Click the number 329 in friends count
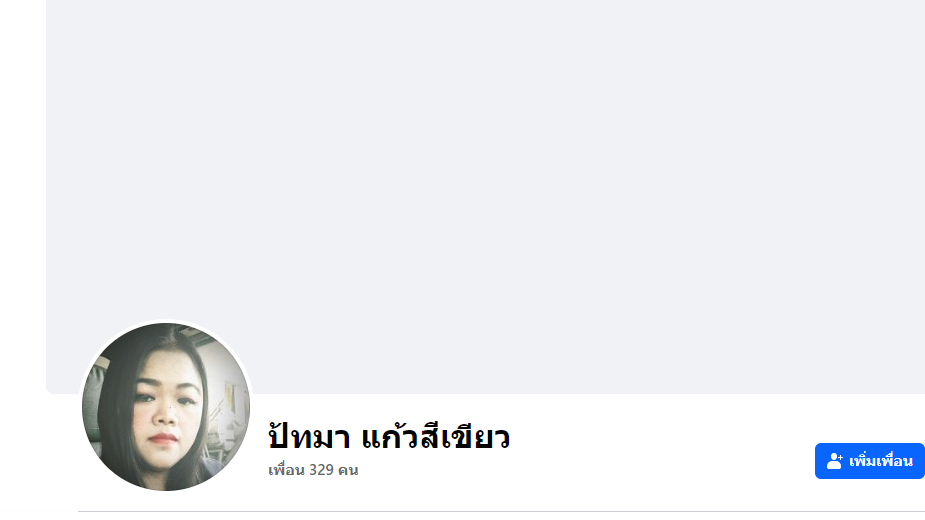 point(322,470)
